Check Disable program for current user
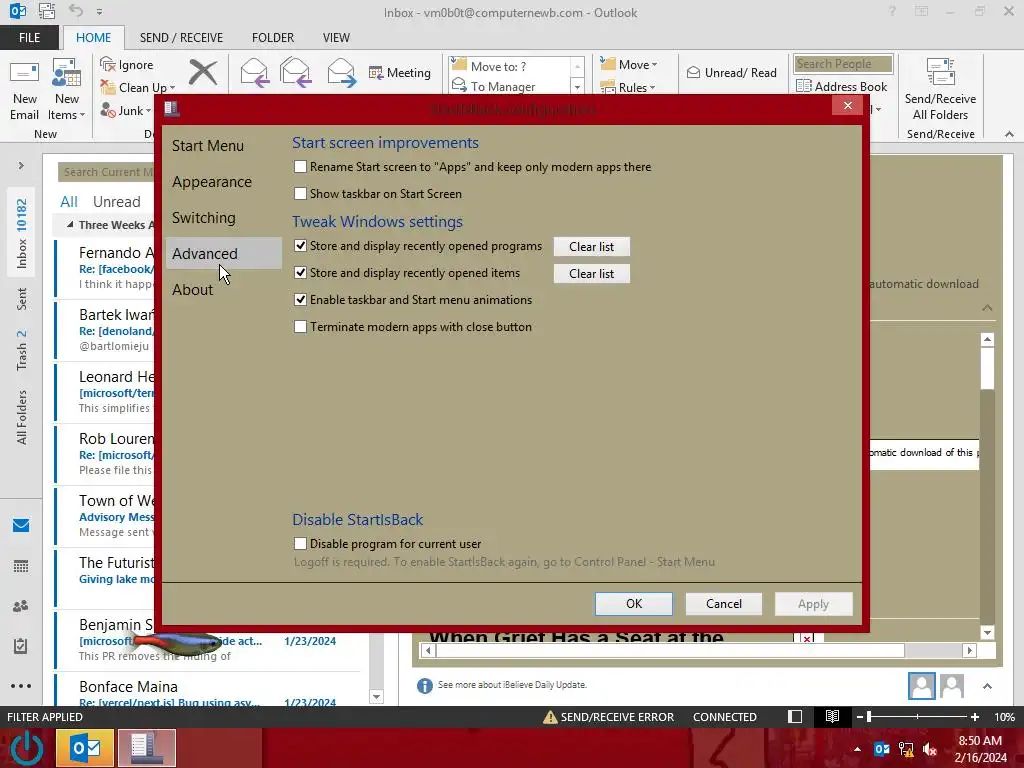This screenshot has height=768, width=1024. click(x=300, y=543)
